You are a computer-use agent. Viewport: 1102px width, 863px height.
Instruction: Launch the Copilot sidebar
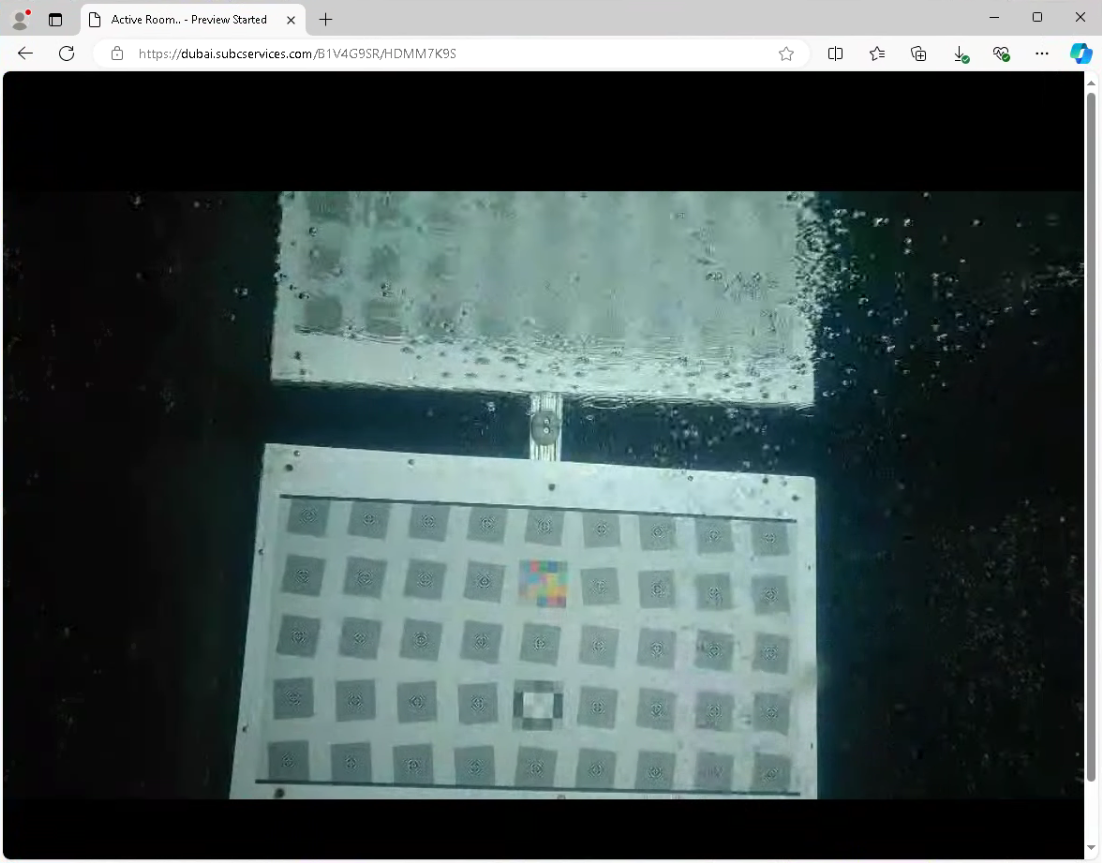click(x=1081, y=54)
